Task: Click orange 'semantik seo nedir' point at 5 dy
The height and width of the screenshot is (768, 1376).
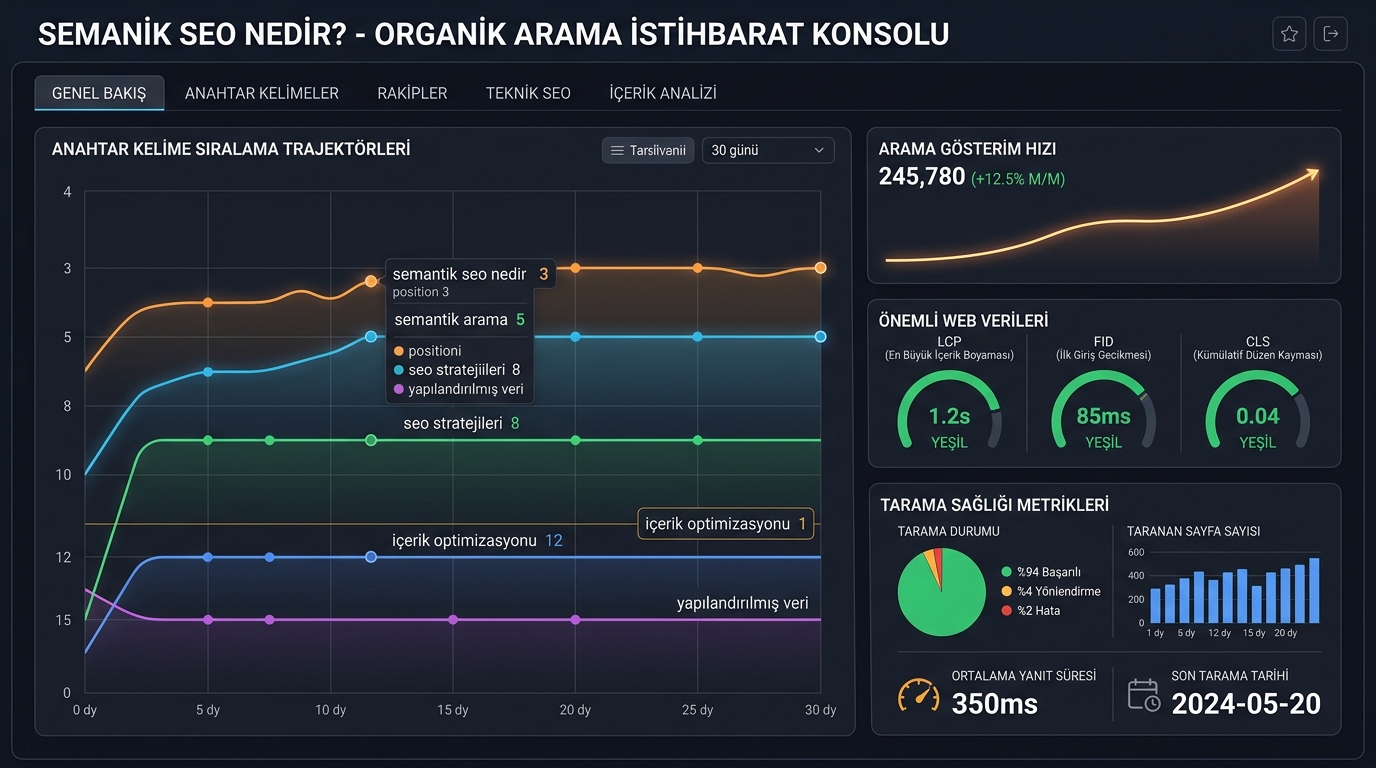Action: pos(208,302)
